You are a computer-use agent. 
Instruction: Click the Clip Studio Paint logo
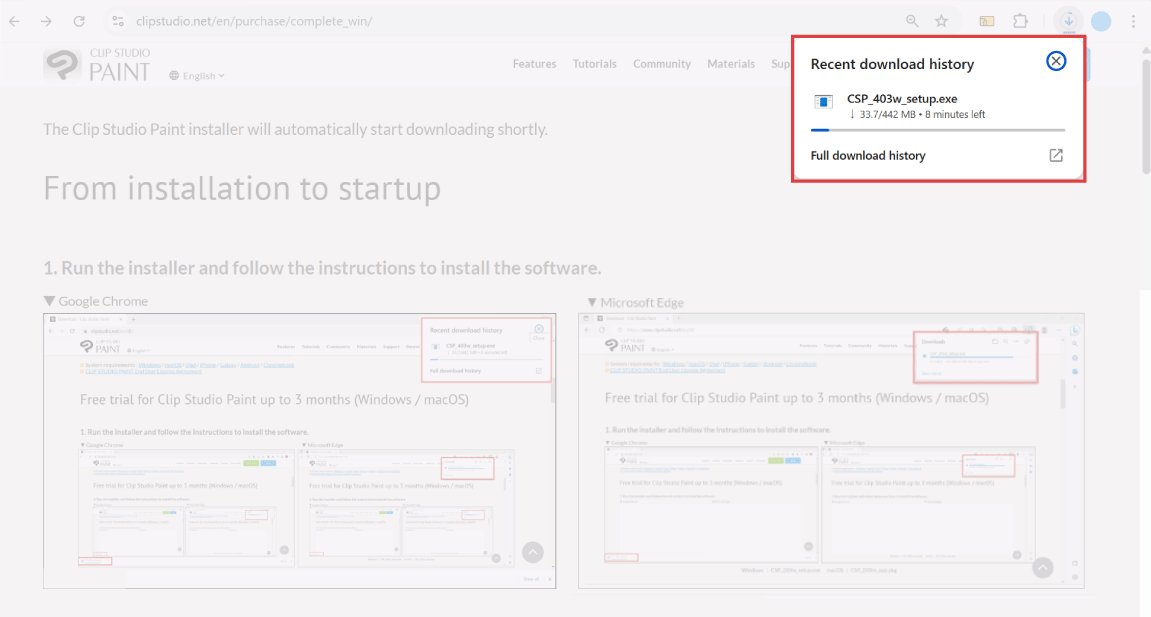(x=97, y=64)
